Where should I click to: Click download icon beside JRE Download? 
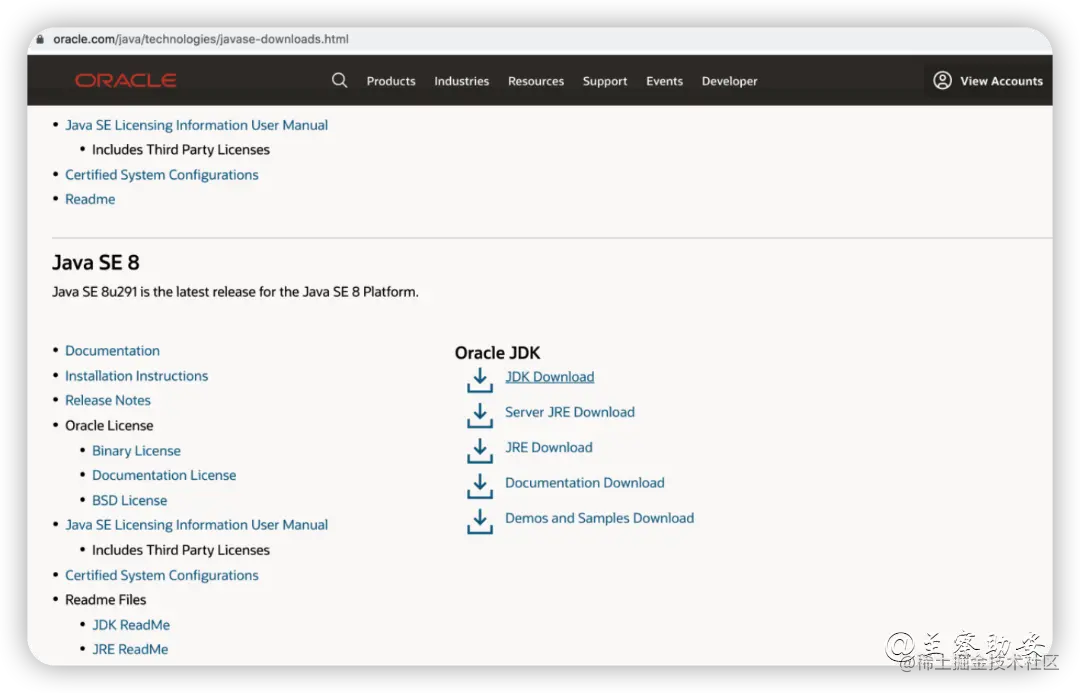click(x=480, y=450)
